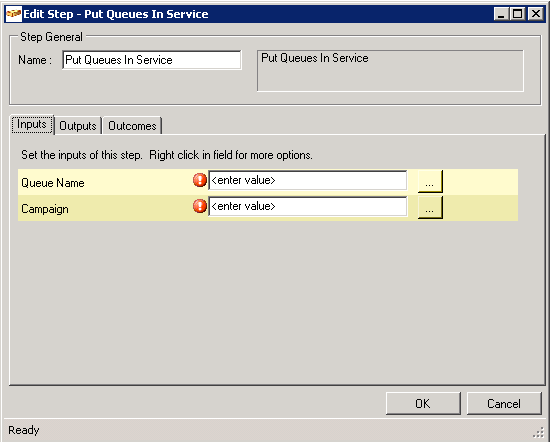The height and width of the screenshot is (442, 550).
Task: Open the Outcomes tab
Action: 132,126
